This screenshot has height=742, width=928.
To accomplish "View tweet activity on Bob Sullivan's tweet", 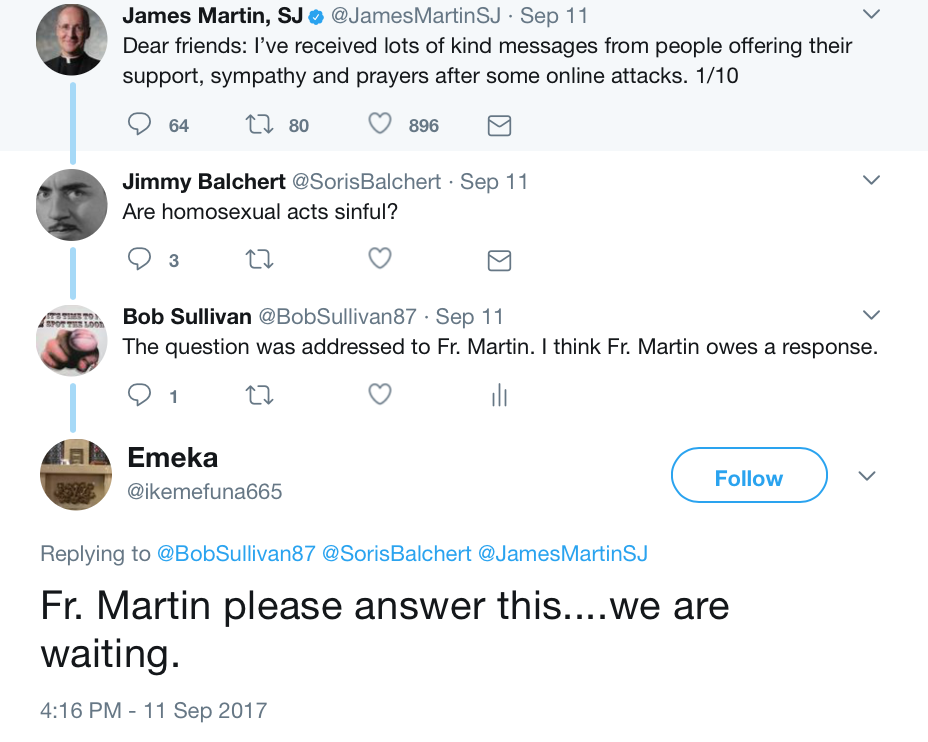I will [500, 395].
